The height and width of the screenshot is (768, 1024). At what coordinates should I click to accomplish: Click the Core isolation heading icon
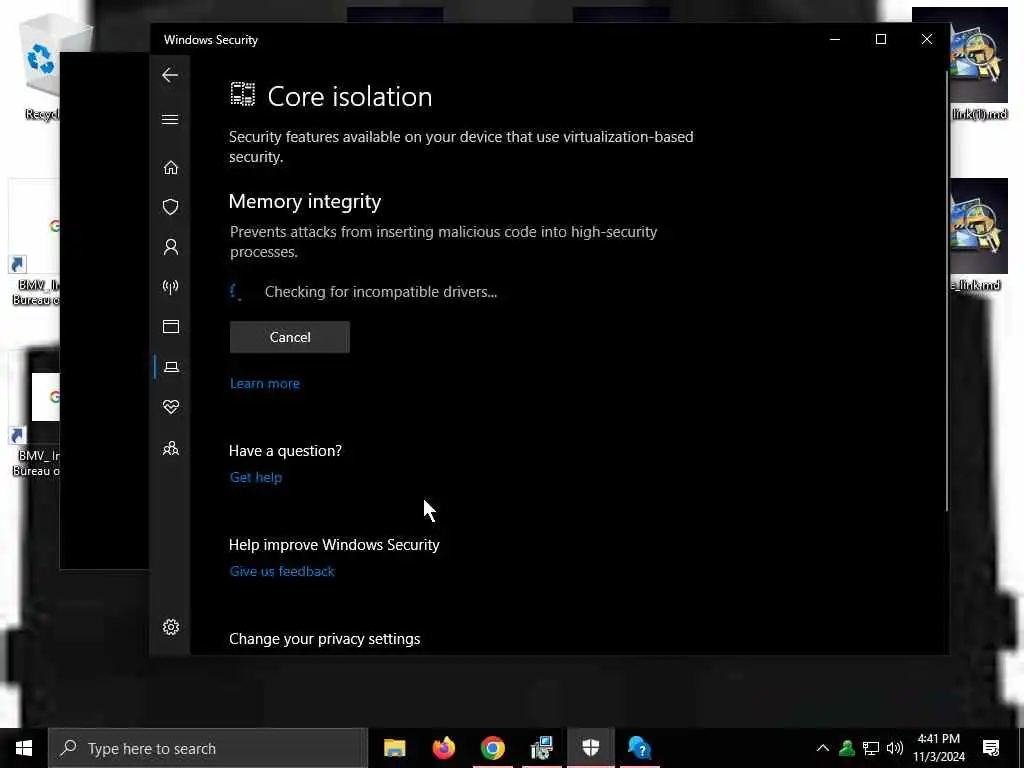point(242,95)
